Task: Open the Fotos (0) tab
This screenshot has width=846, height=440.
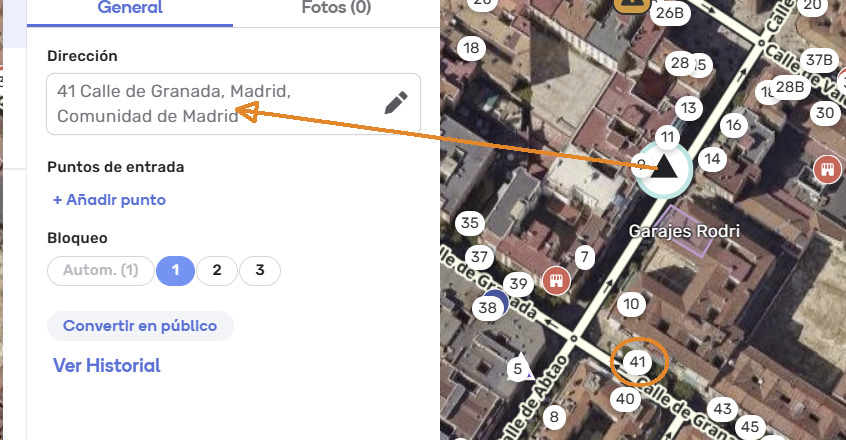Action: point(336,9)
